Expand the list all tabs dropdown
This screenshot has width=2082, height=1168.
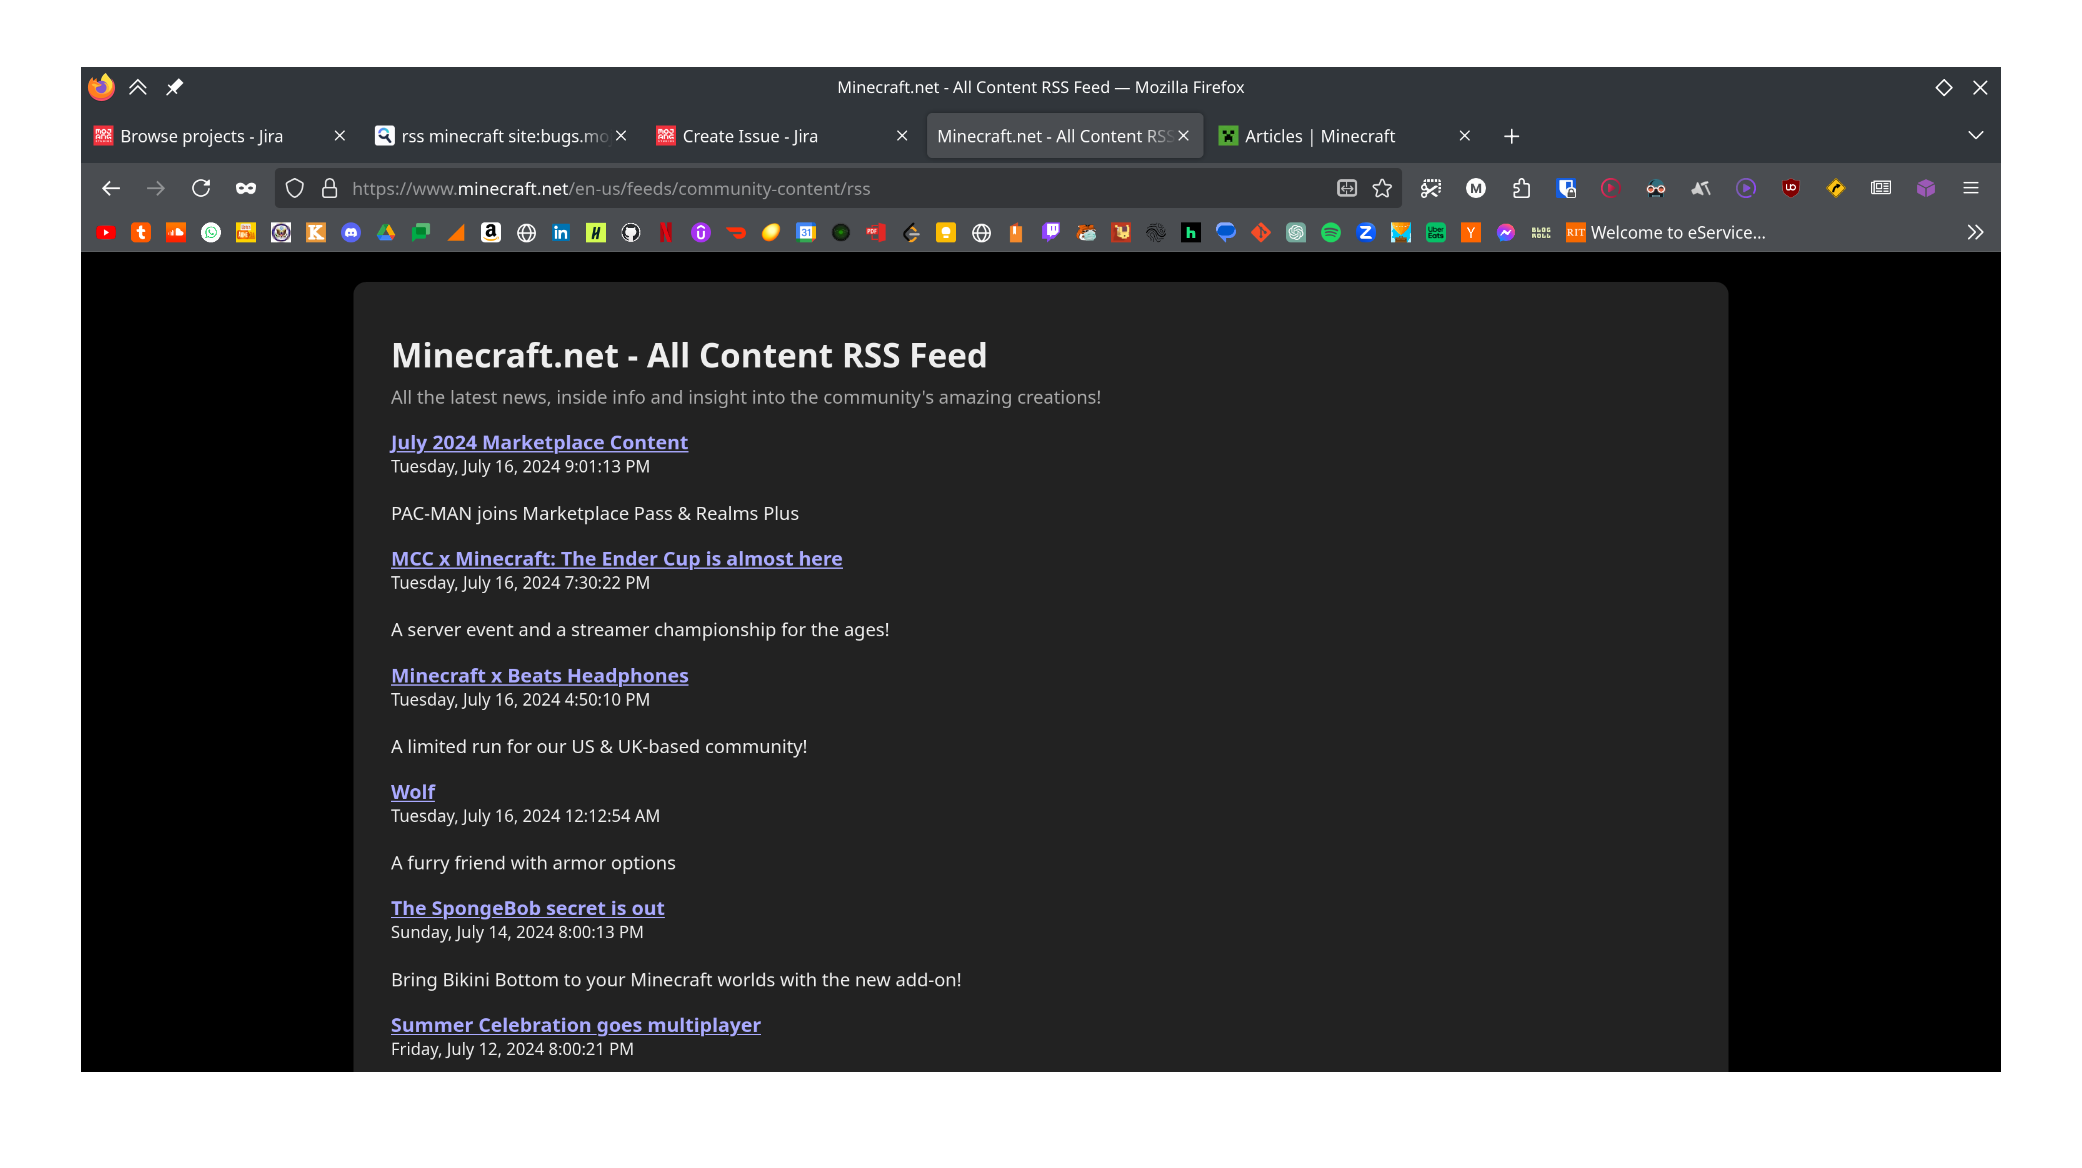tap(1975, 136)
